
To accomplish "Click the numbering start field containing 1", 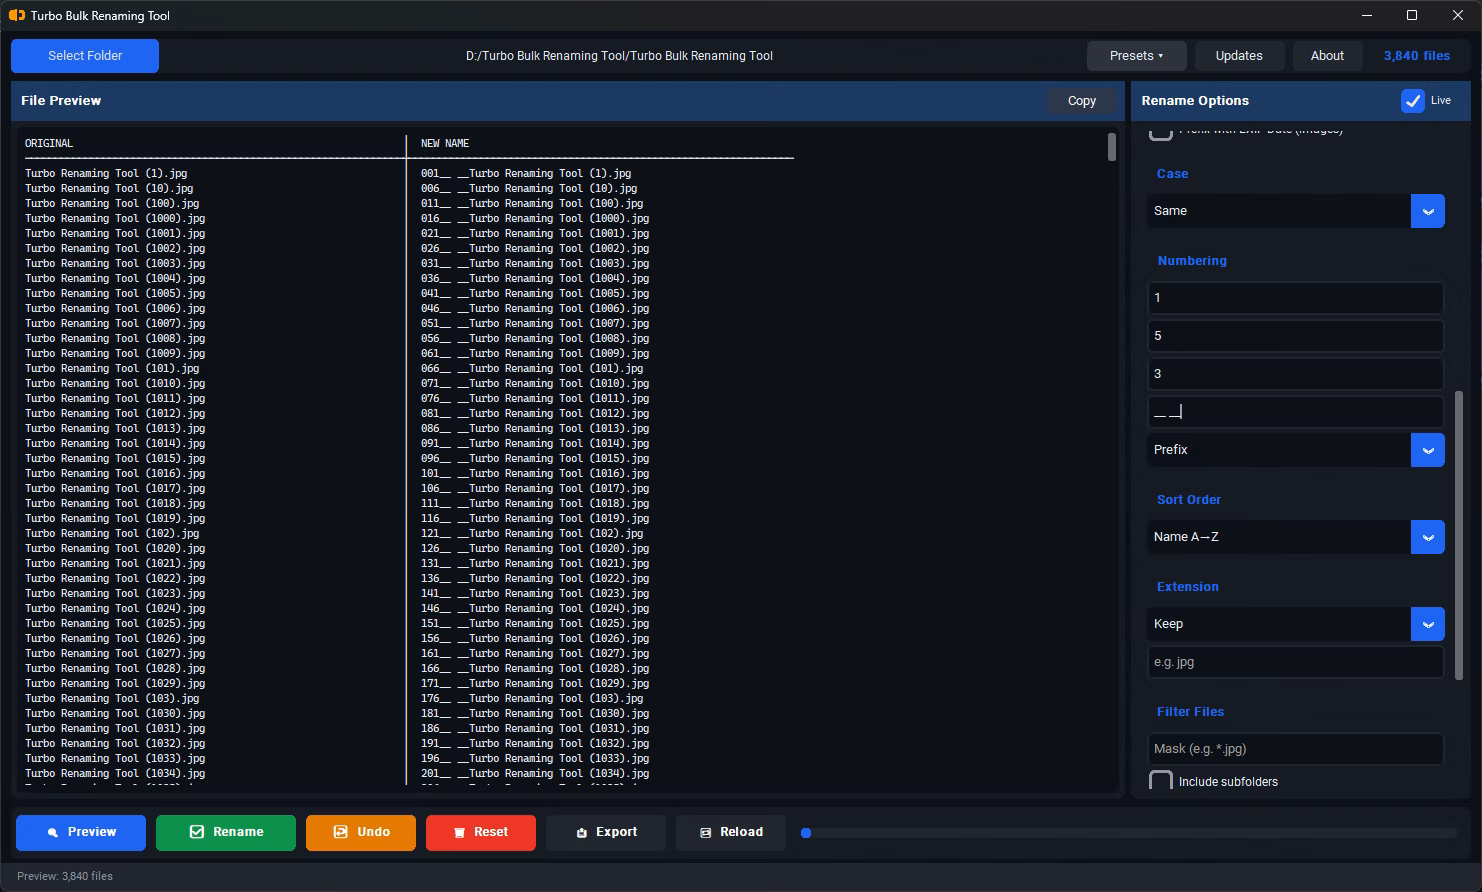I will 1295,298.
